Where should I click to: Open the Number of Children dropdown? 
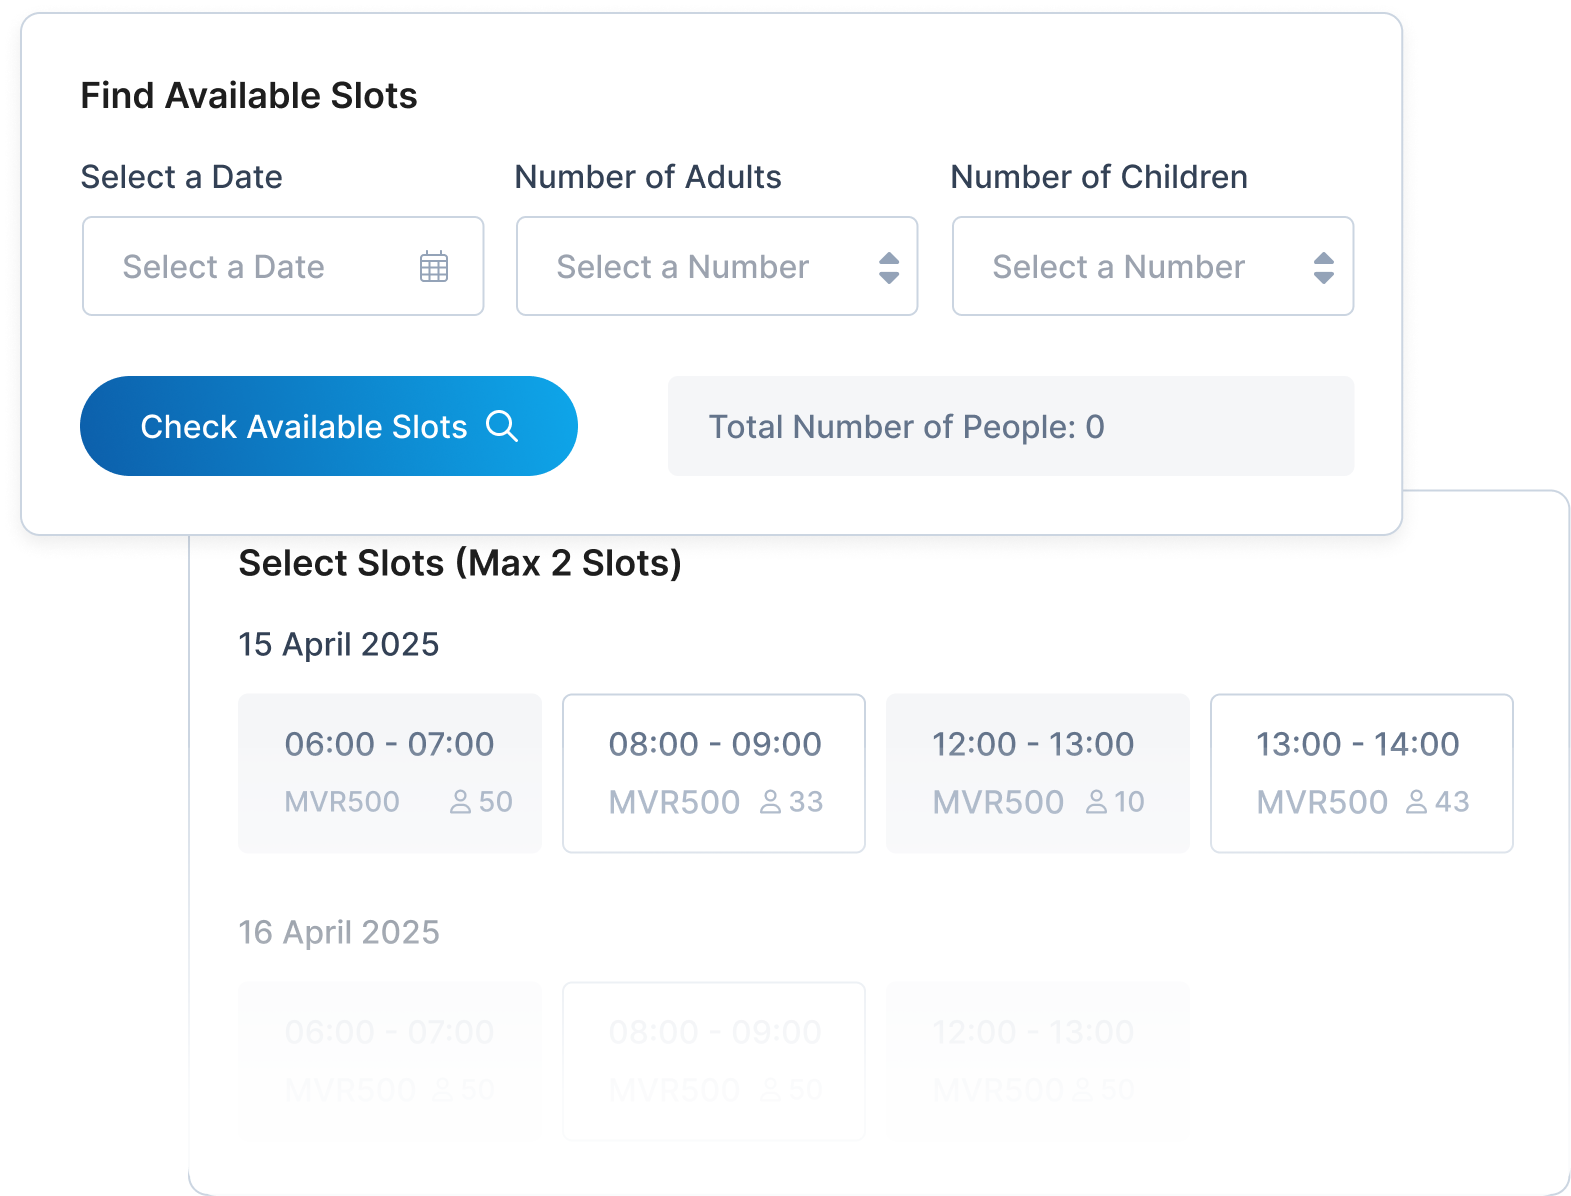coord(1152,266)
